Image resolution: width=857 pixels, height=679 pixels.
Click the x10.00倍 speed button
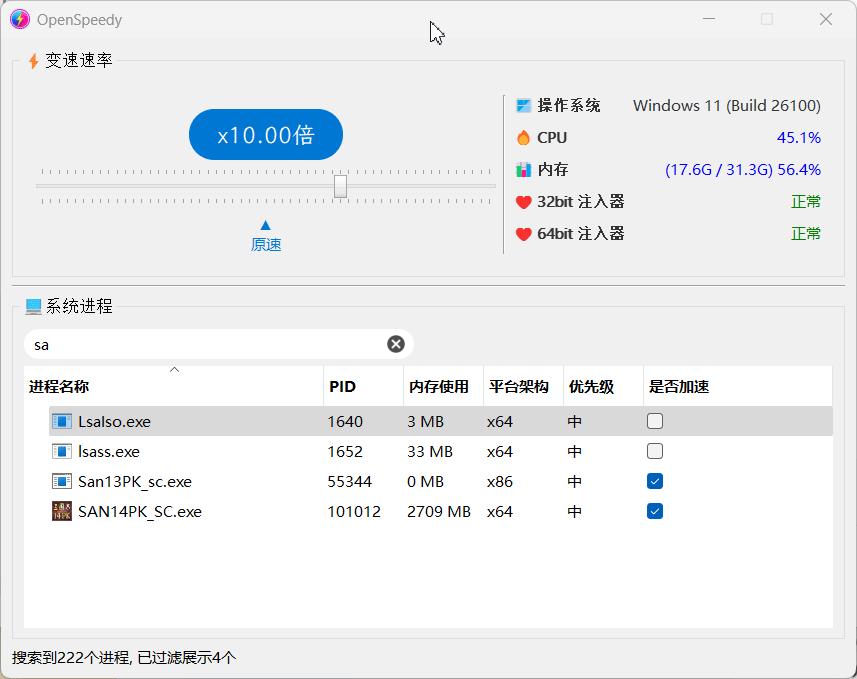(x=265, y=134)
